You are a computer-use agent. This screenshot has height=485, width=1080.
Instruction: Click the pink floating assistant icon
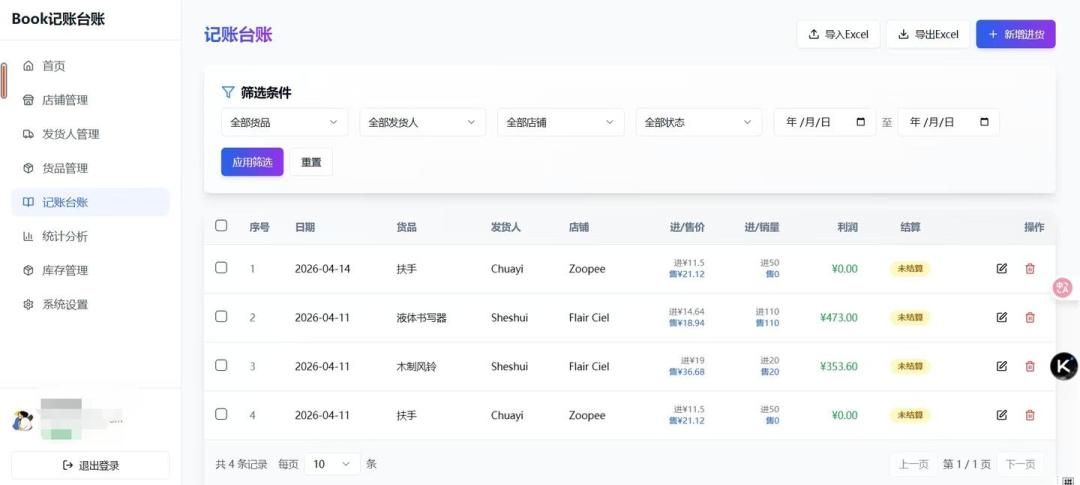(x=1063, y=287)
